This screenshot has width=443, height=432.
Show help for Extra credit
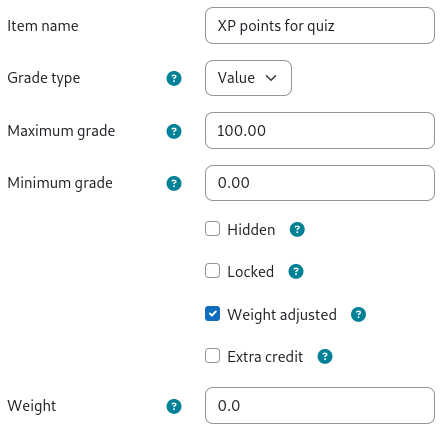pos(325,357)
